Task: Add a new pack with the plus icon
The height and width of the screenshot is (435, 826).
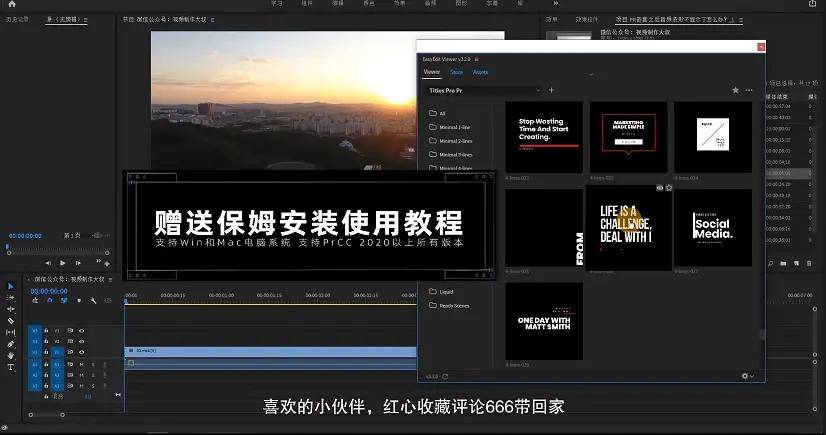Action: tap(552, 90)
